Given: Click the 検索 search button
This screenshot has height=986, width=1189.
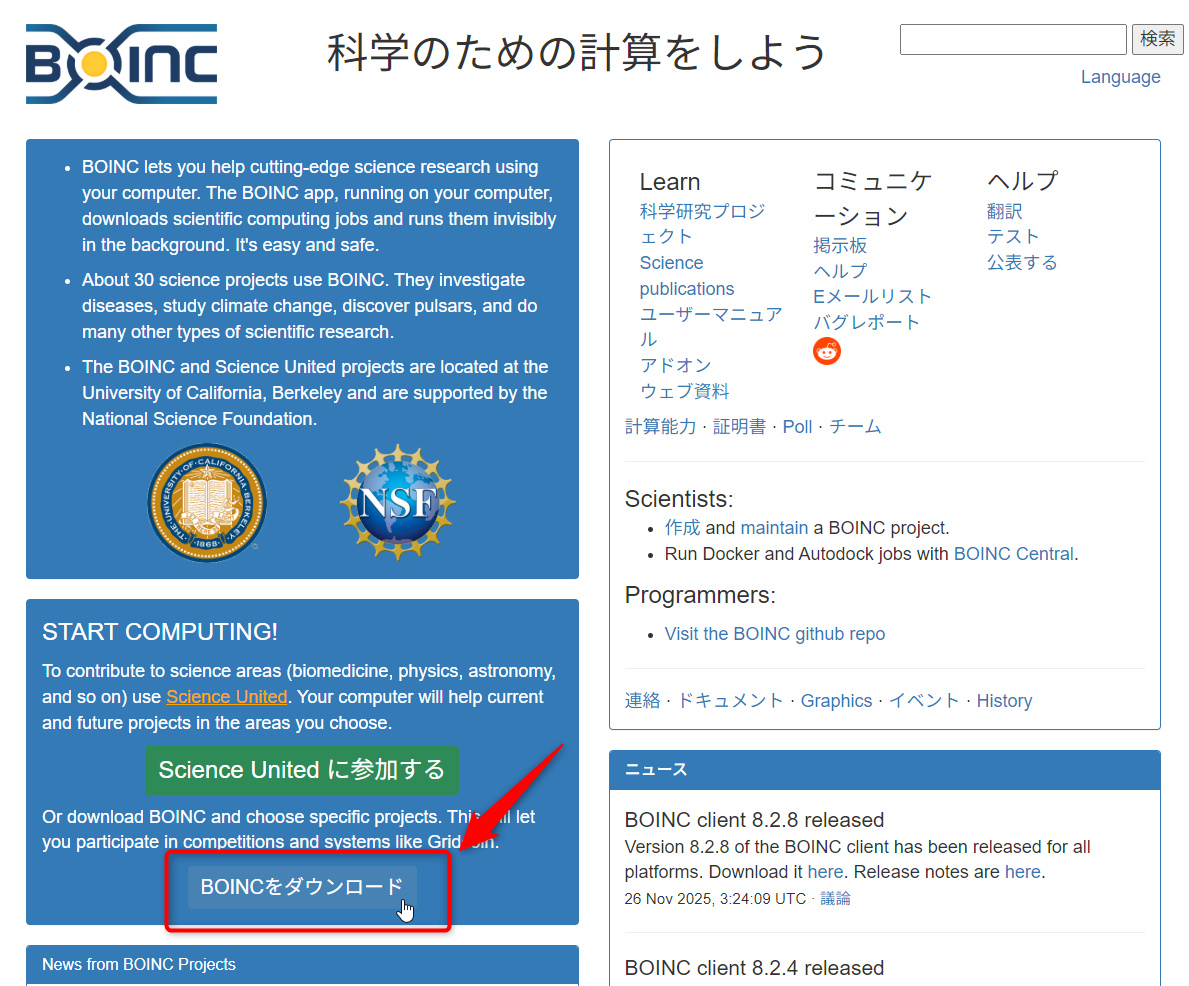Looking at the screenshot, I should 1157,38.
